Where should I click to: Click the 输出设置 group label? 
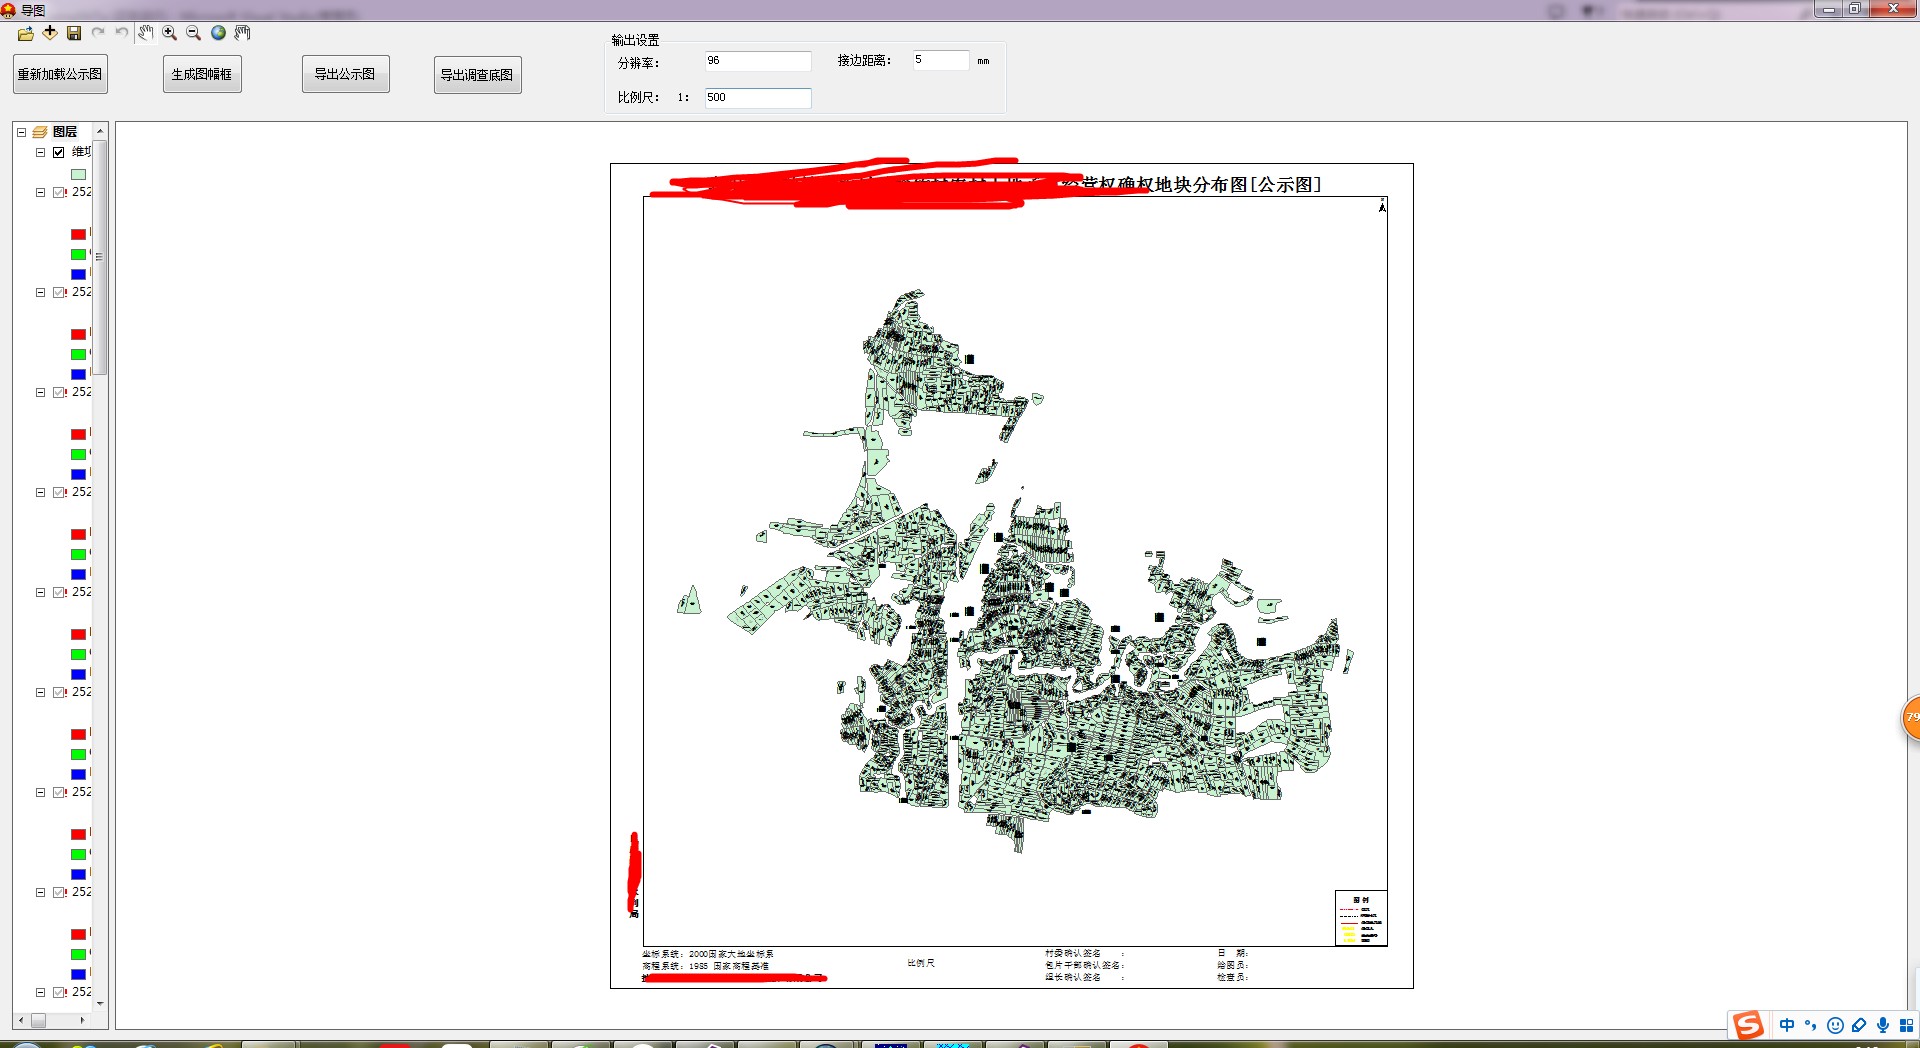[x=635, y=40]
